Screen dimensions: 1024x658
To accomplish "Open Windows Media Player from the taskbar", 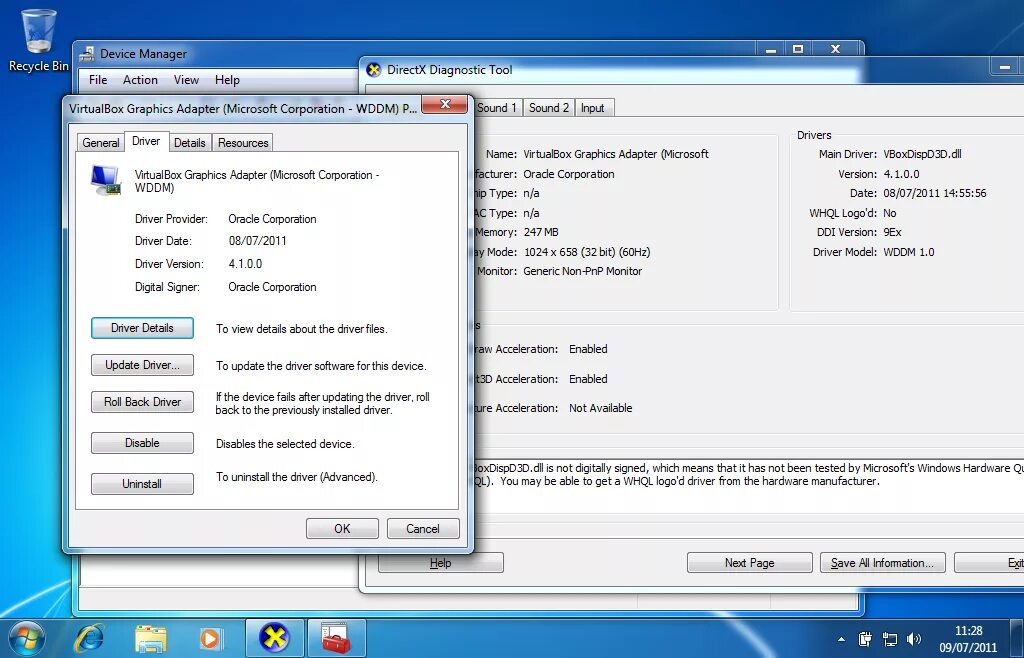I will [x=212, y=637].
